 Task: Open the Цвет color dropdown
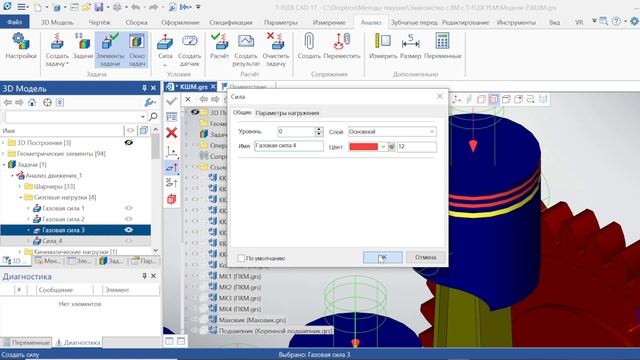point(383,147)
